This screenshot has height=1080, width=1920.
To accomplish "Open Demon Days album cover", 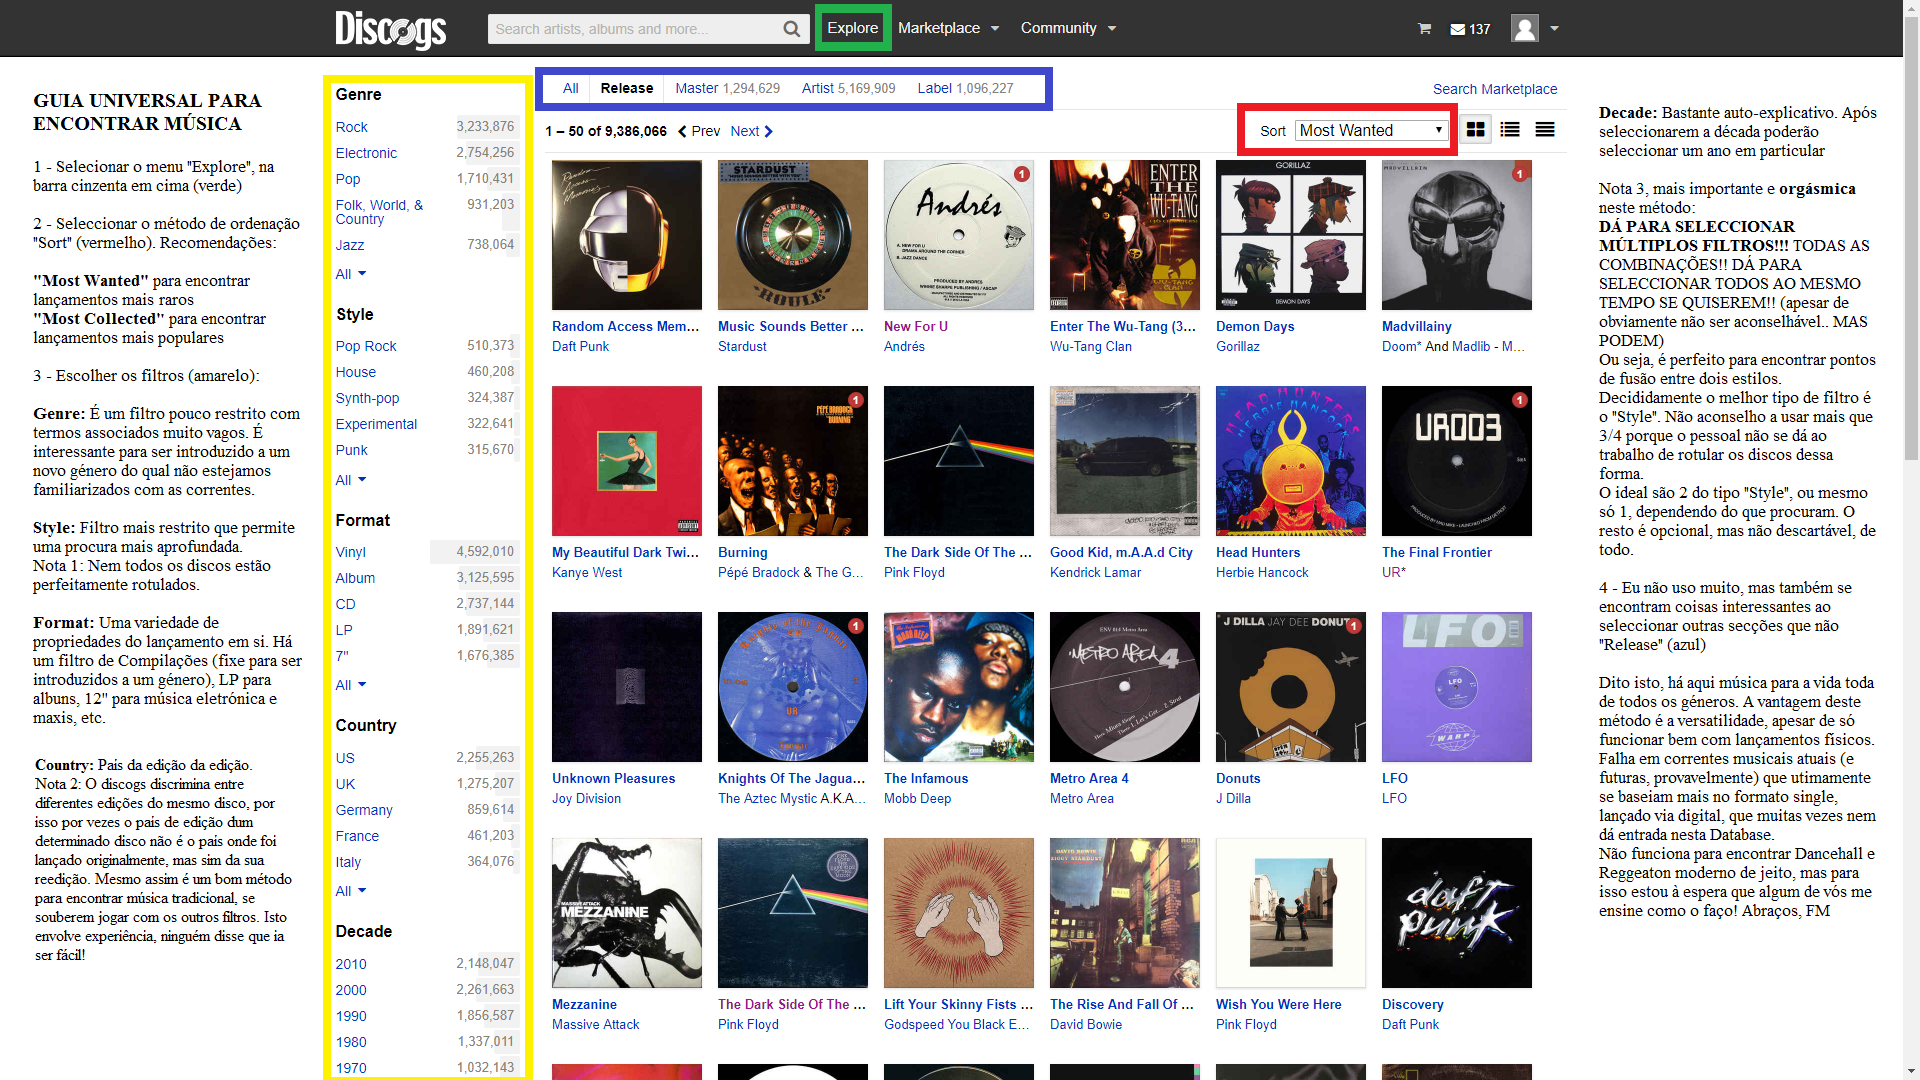I will 1291,235.
